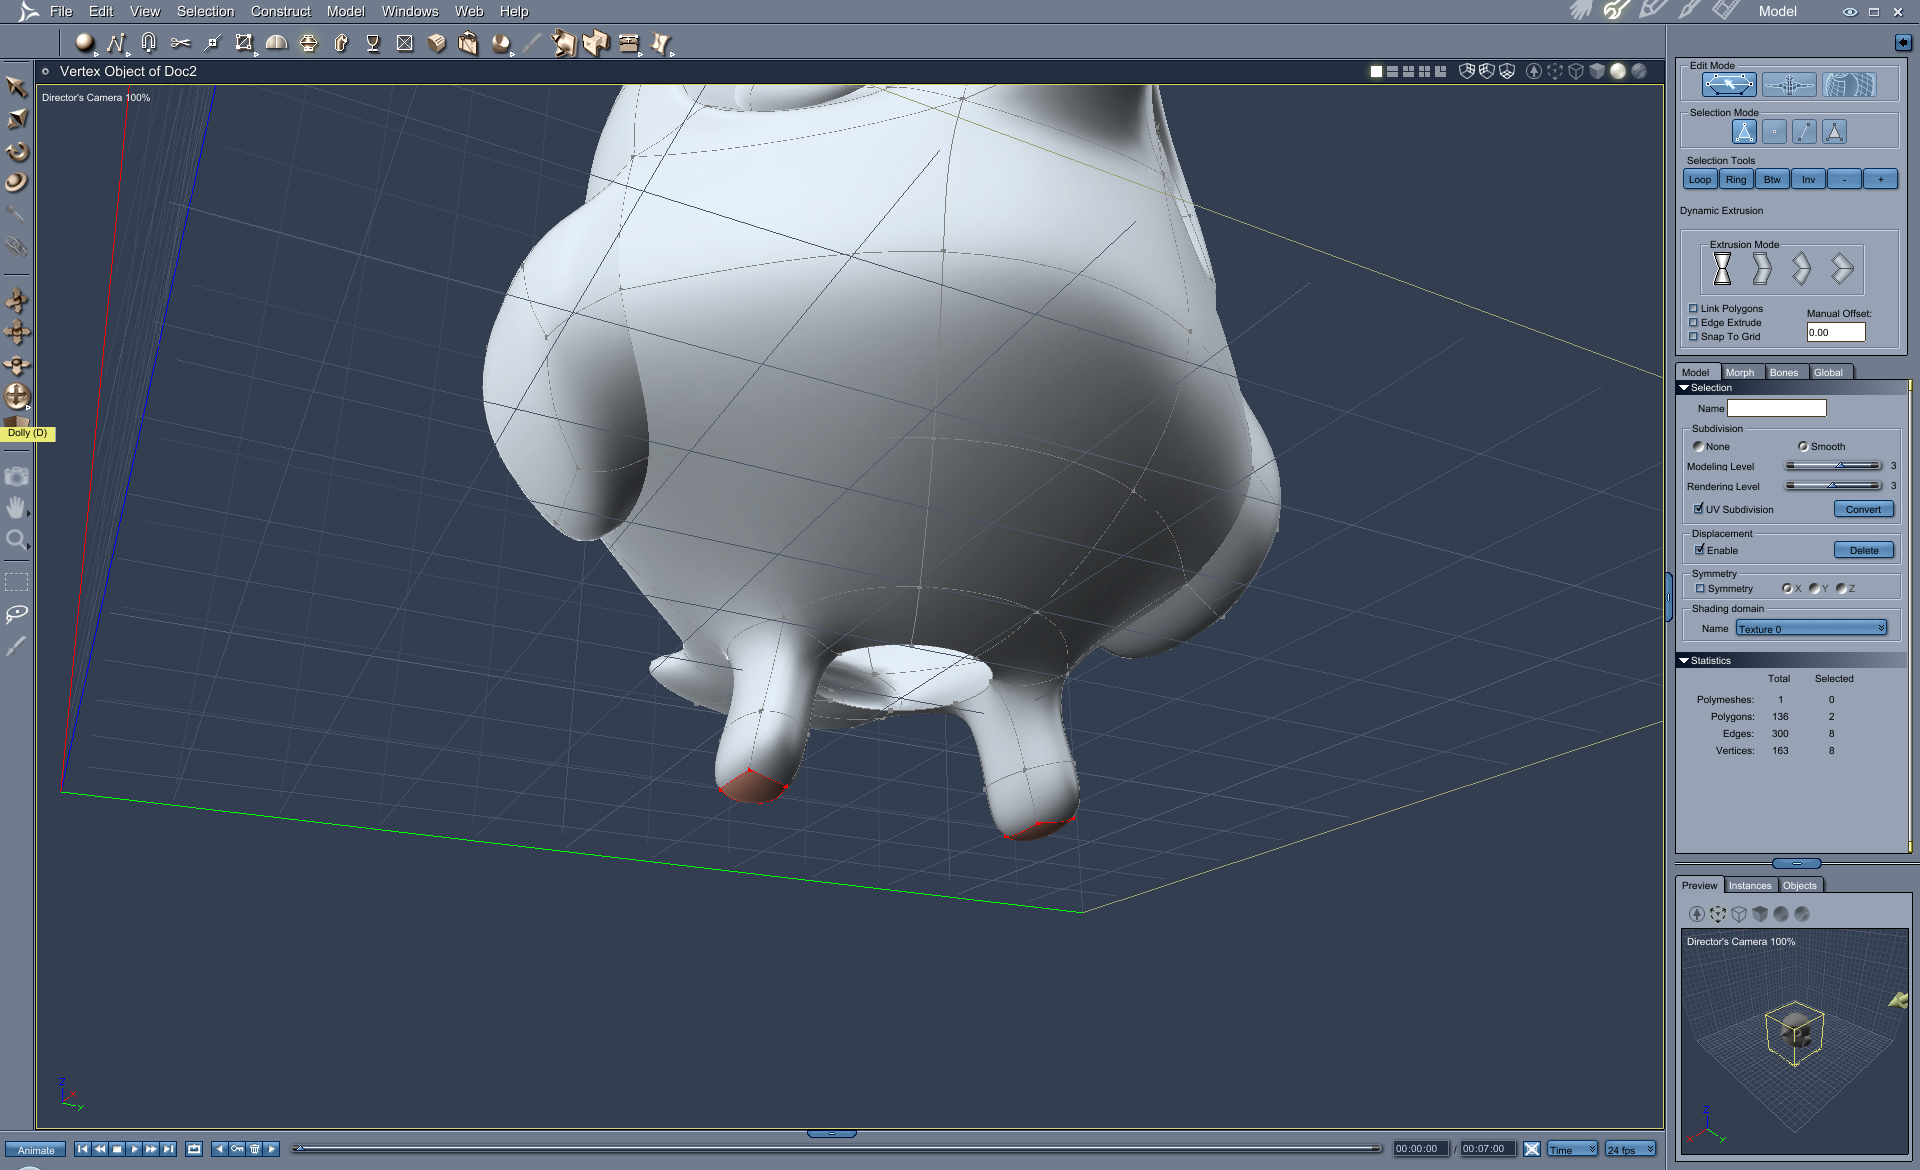The height and width of the screenshot is (1170, 1920).
Task: Pick the sphere primitive tool
Action: [x=85, y=43]
